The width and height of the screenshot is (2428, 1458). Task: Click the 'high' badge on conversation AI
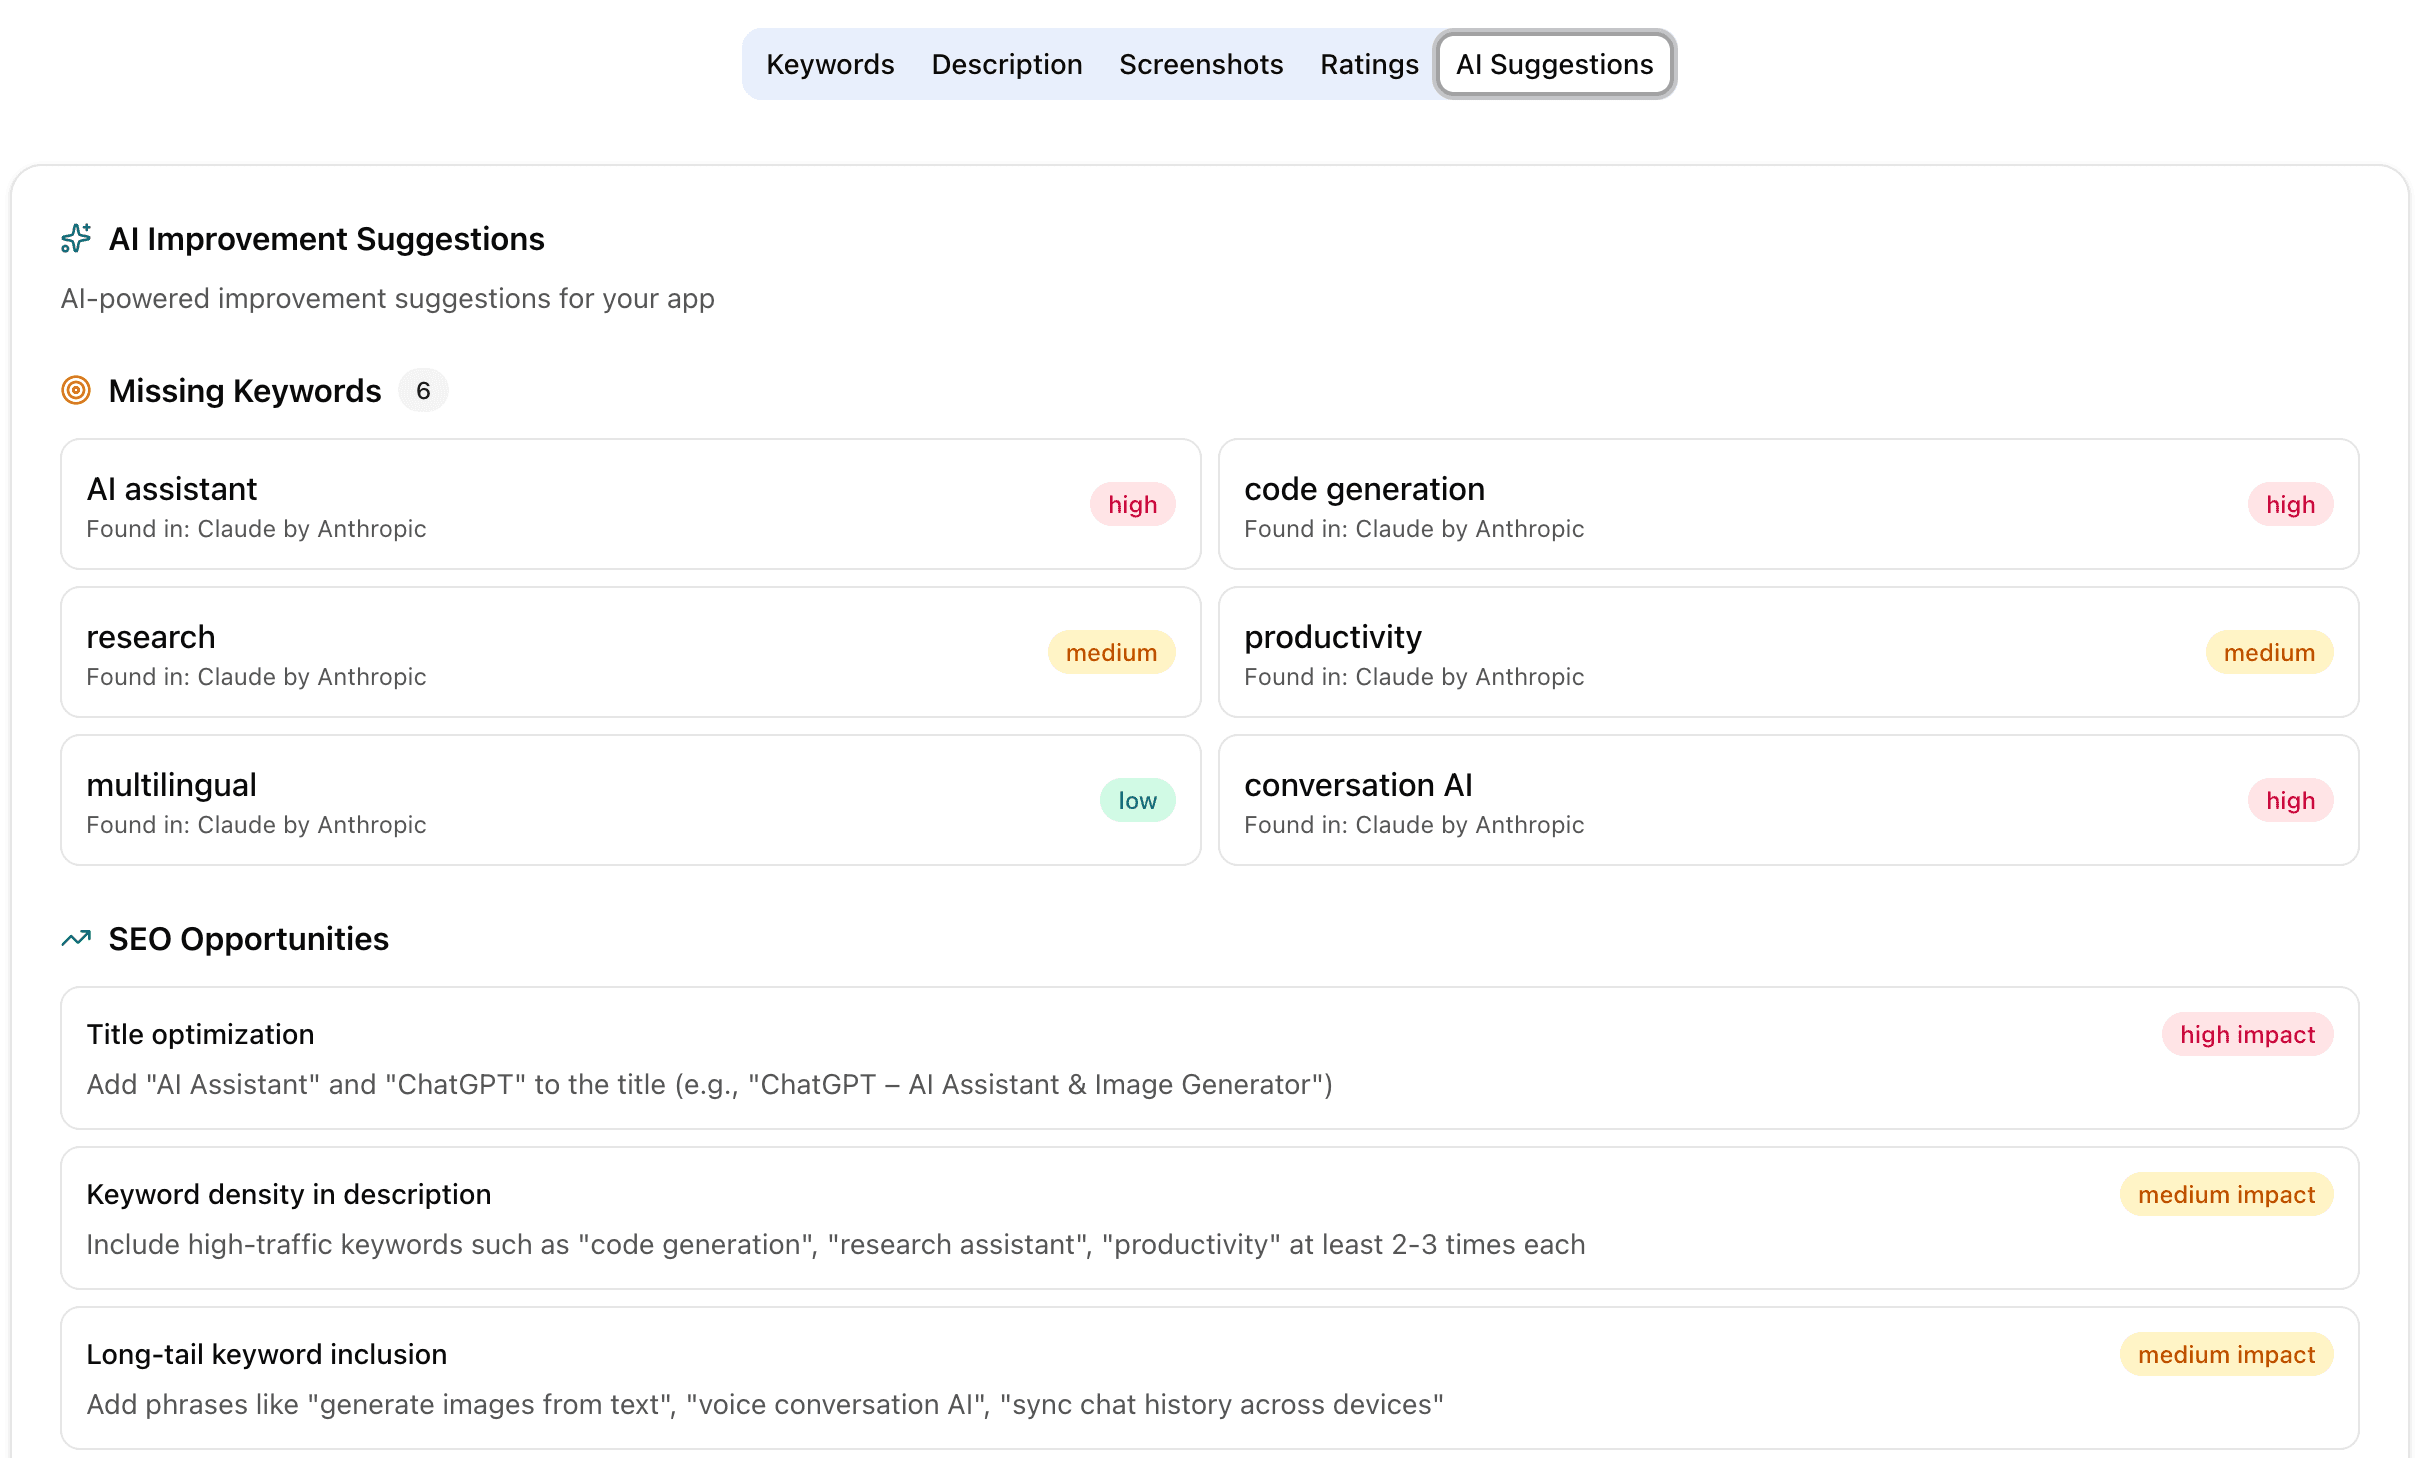tap(2290, 799)
